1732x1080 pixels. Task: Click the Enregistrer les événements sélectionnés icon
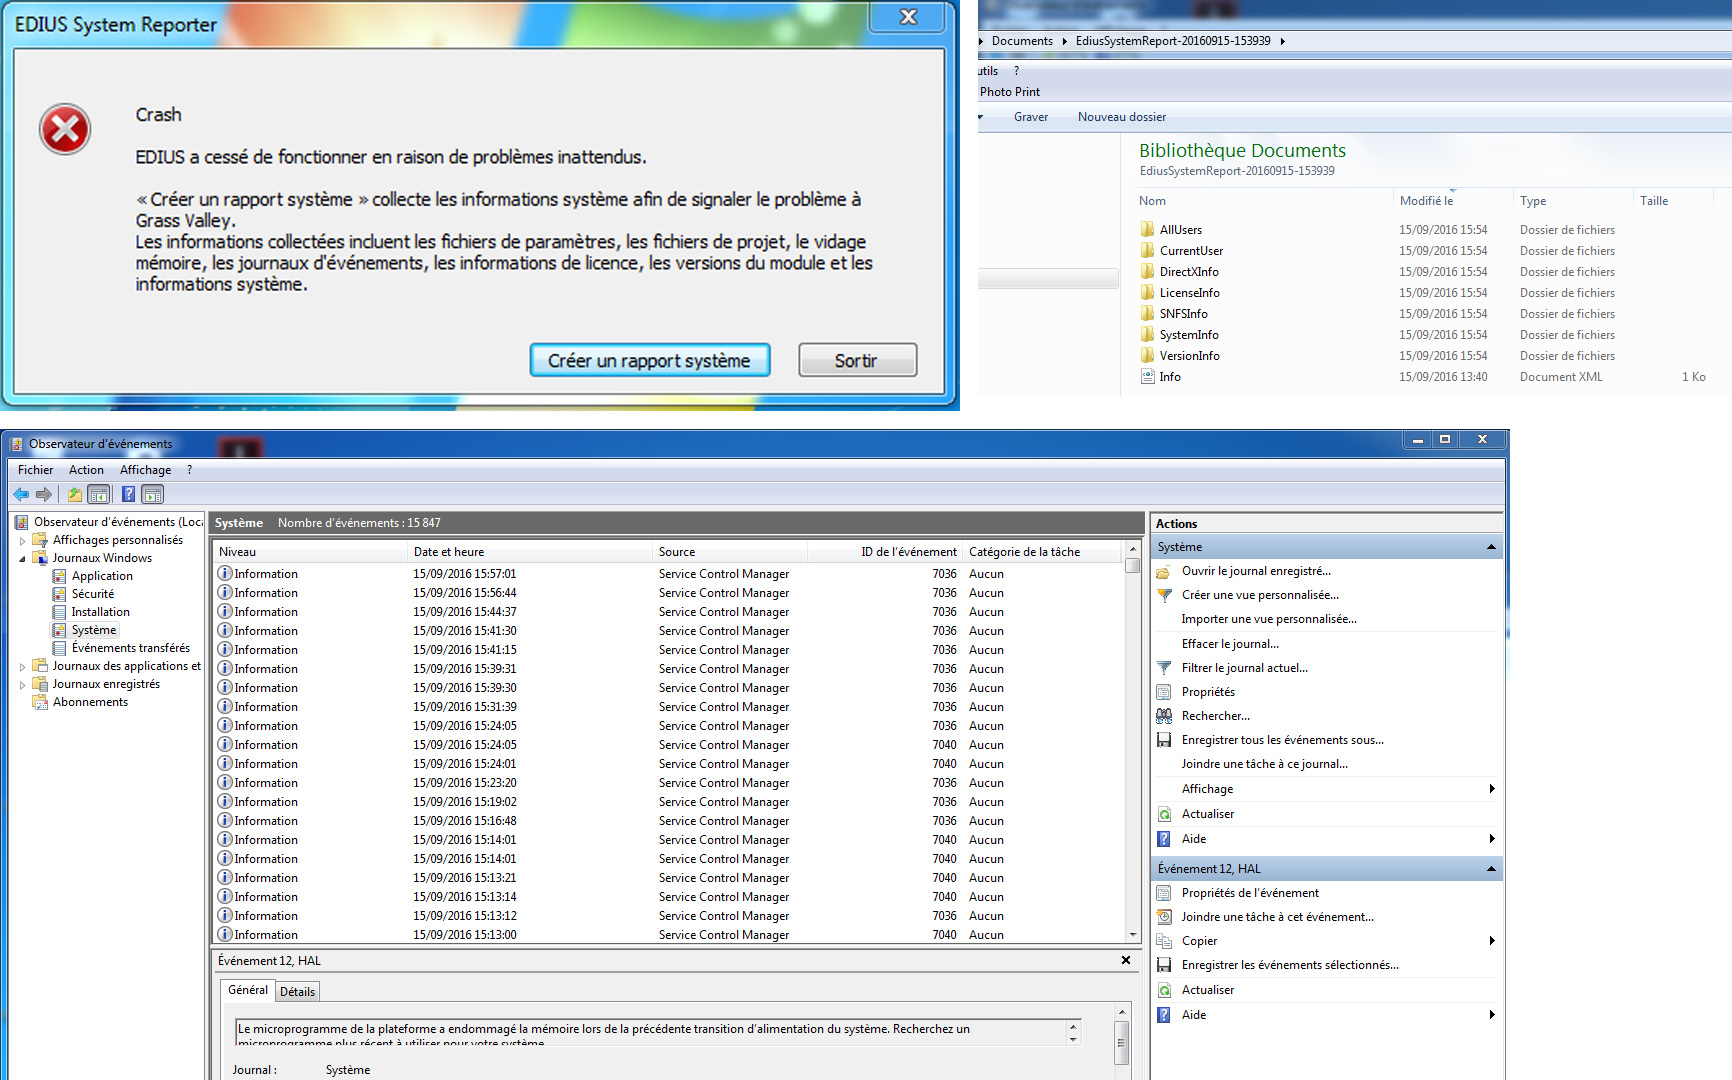point(1164,965)
